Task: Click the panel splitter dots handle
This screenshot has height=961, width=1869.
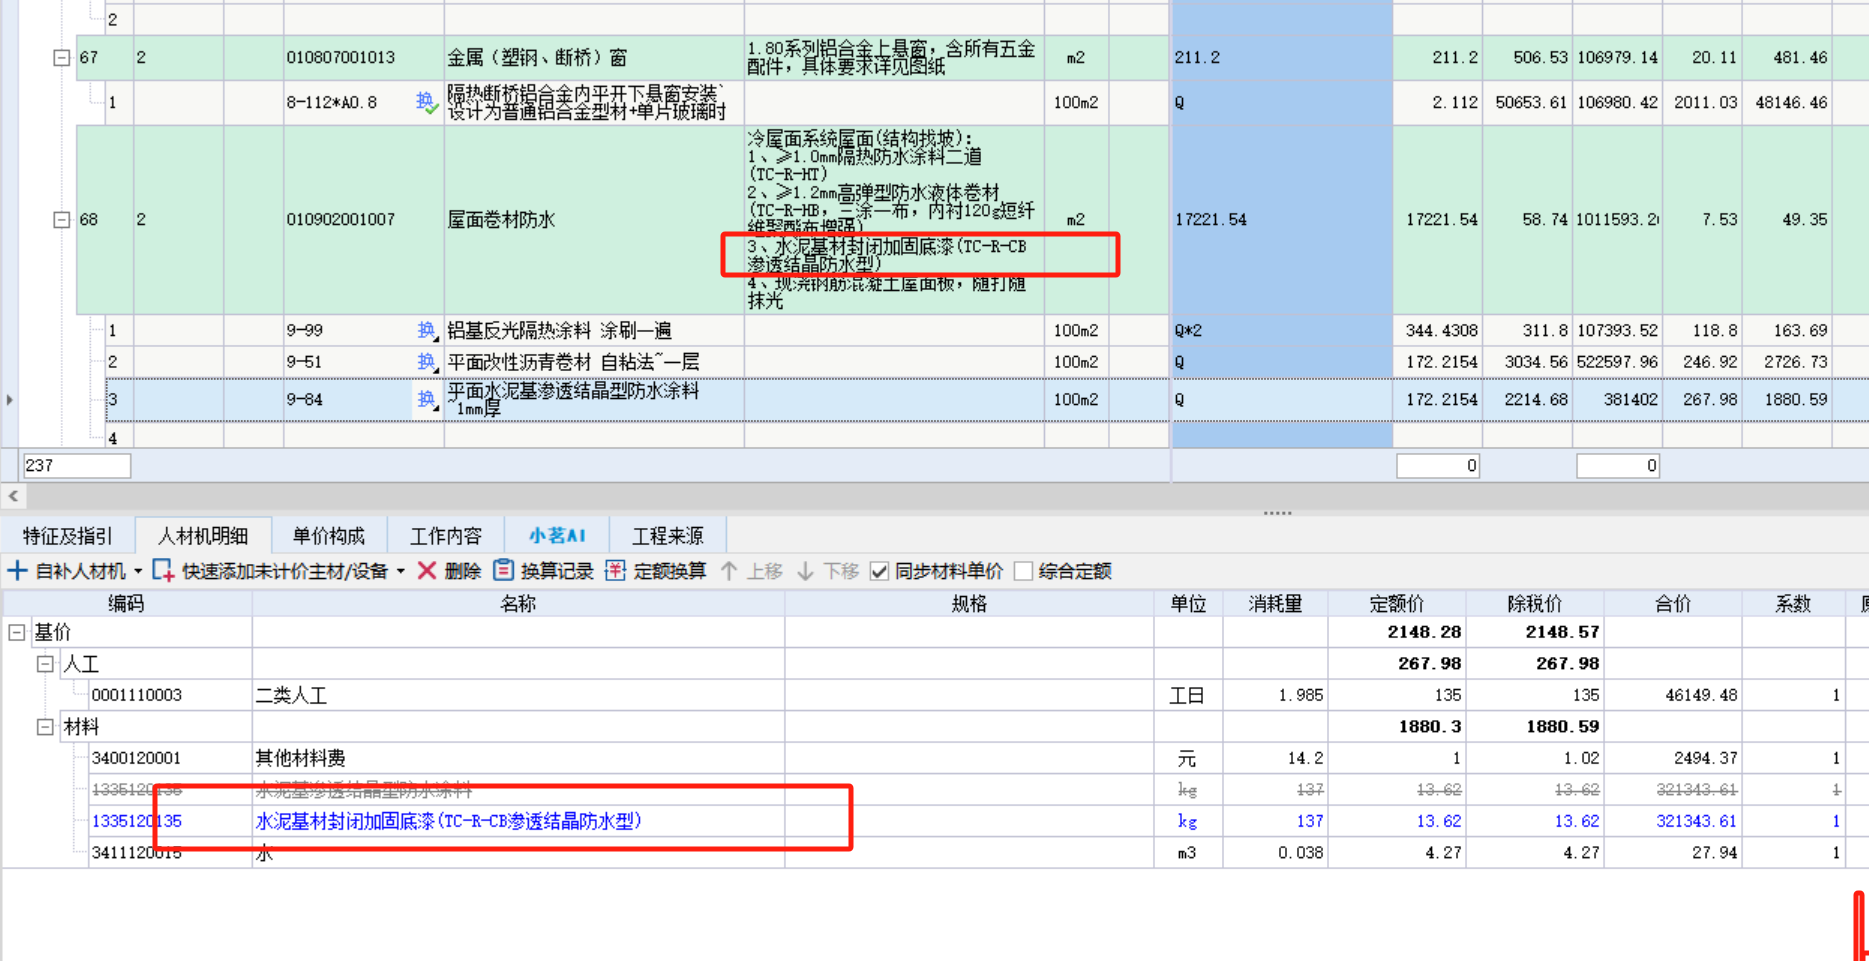Action: (x=1277, y=513)
